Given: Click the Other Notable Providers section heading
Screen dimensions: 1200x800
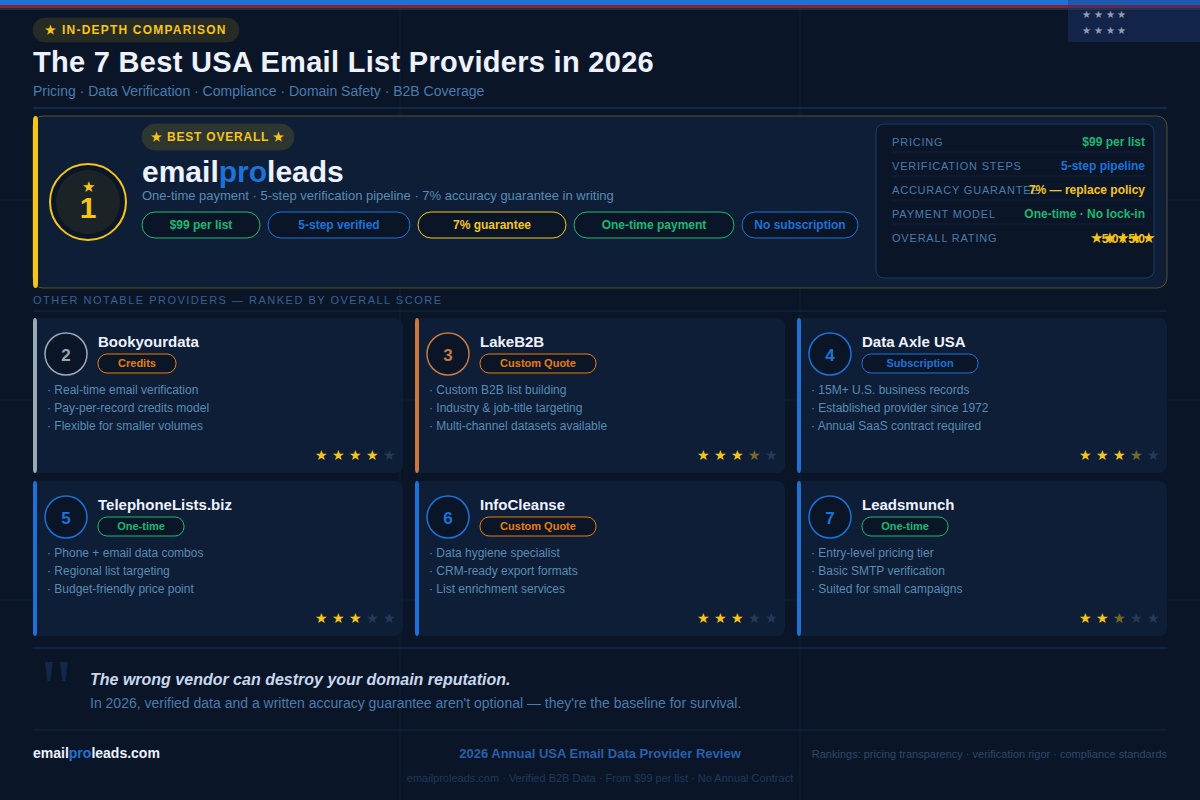Looking at the screenshot, I should pyautogui.click(x=237, y=300).
